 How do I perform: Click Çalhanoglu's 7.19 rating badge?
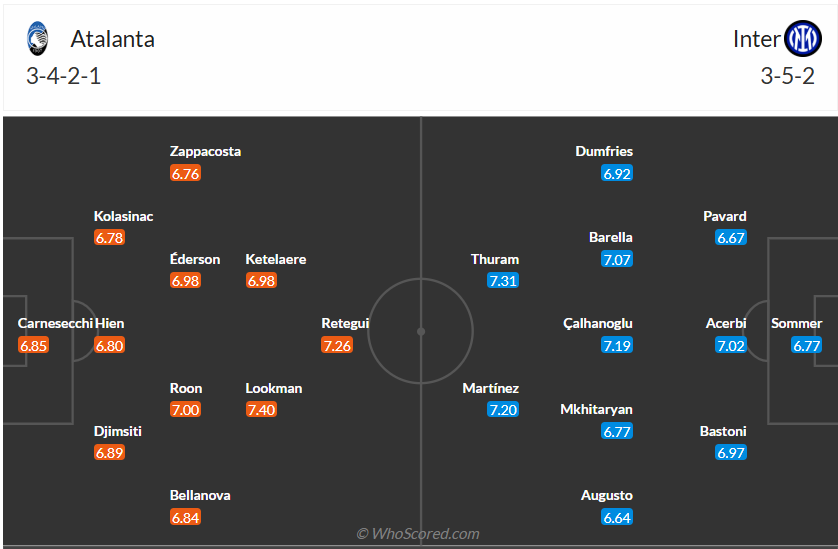point(617,345)
